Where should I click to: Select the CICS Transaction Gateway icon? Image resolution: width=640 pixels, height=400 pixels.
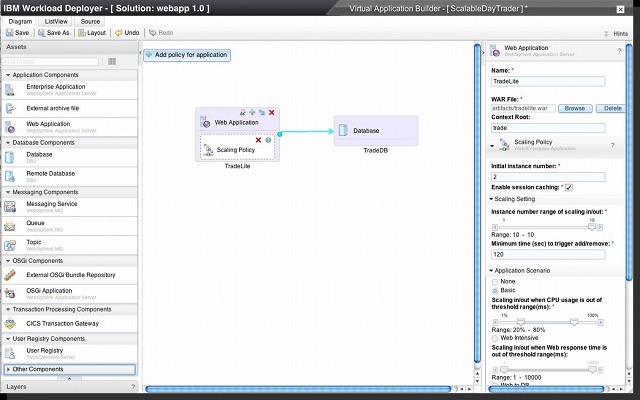(10, 324)
